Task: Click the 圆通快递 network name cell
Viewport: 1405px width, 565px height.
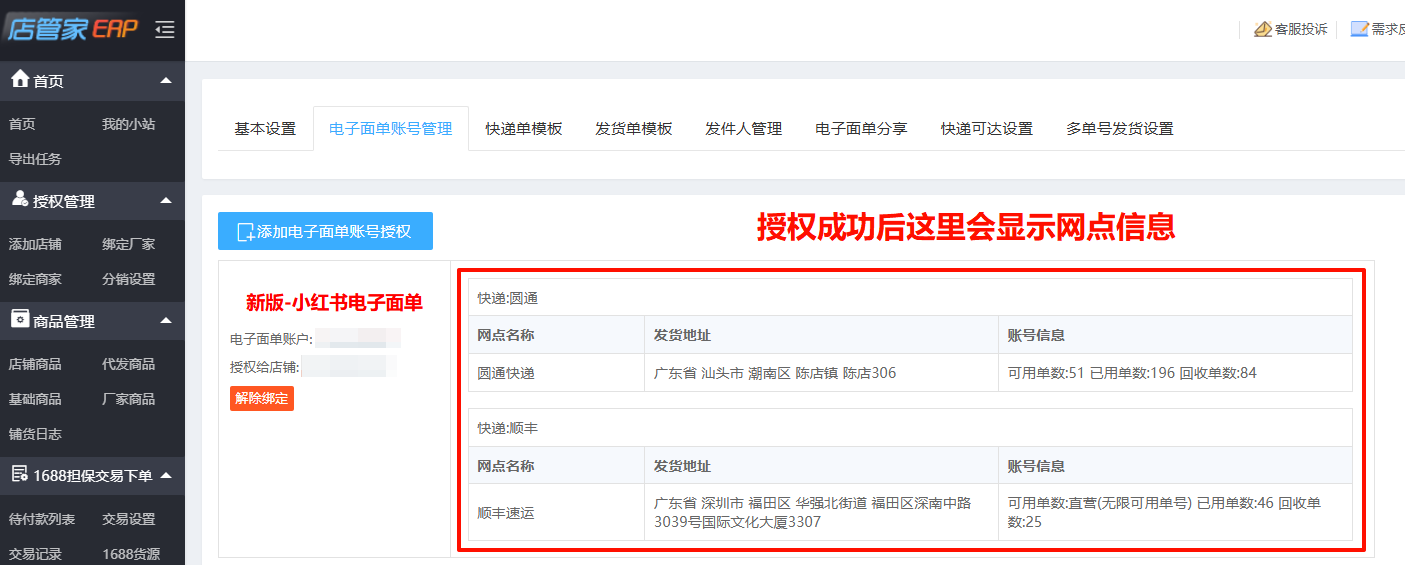Action: (556, 373)
